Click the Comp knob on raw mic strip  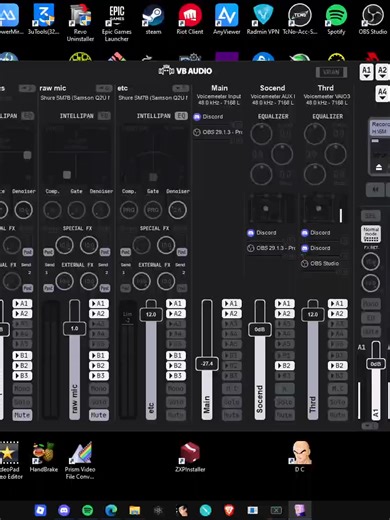(x=52, y=210)
